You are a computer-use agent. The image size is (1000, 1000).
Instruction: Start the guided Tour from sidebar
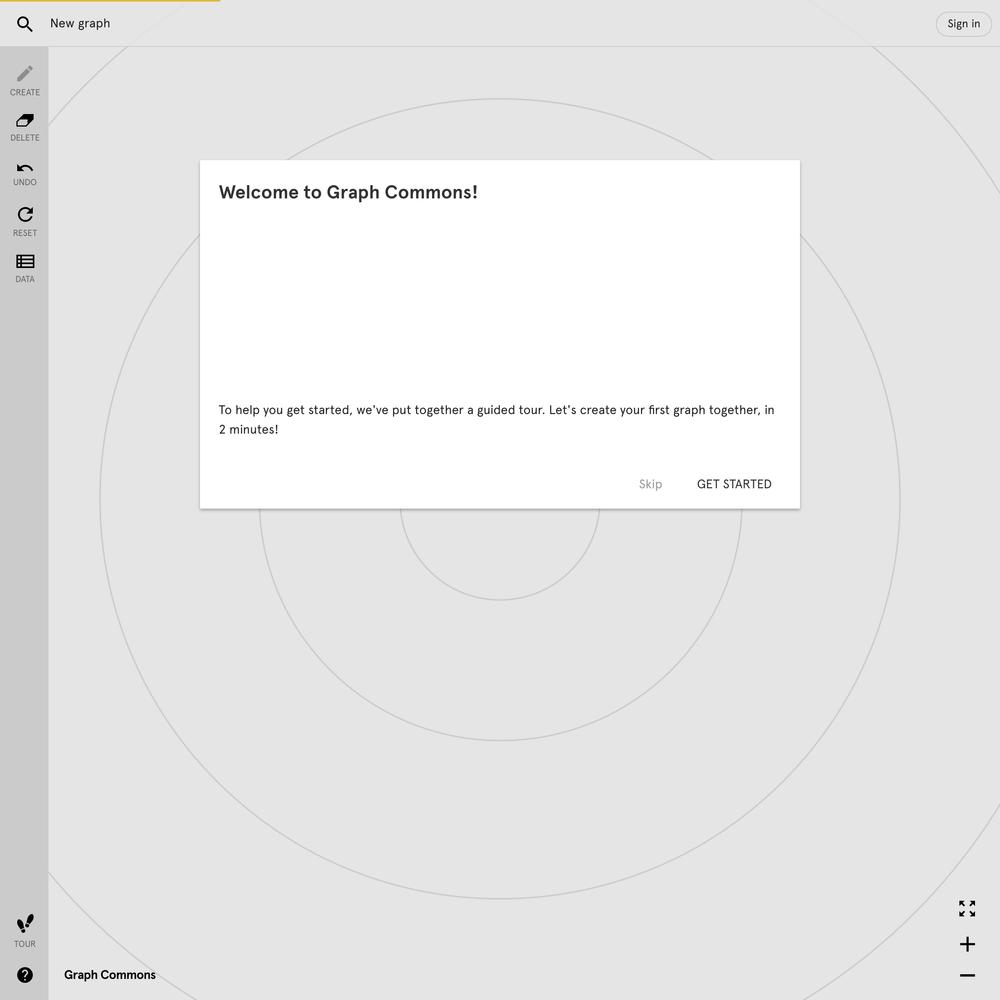(x=25, y=931)
